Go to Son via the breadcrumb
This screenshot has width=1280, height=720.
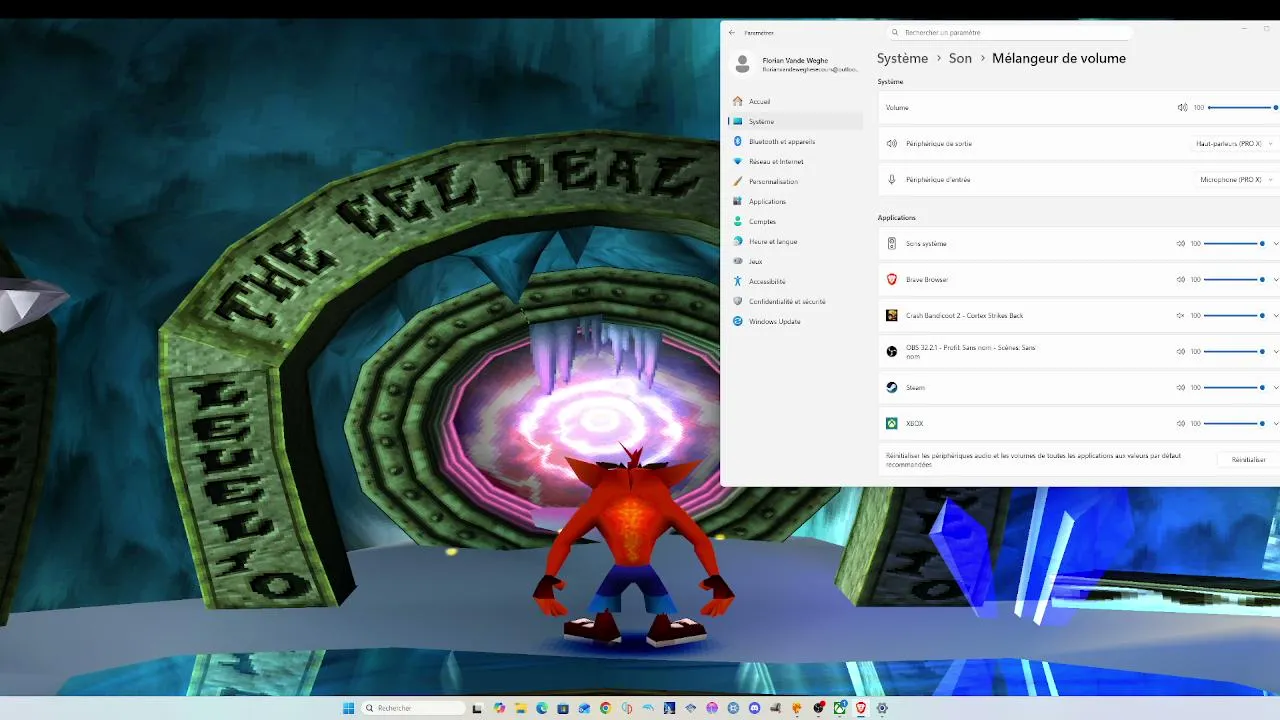960,58
